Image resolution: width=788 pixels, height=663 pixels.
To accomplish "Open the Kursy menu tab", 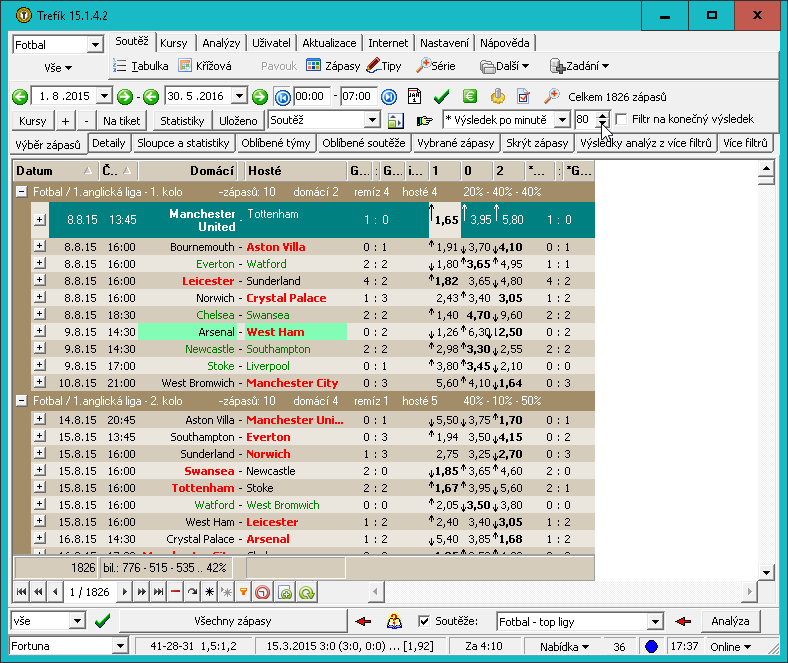I will pyautogui.click(x=173, y=43).
